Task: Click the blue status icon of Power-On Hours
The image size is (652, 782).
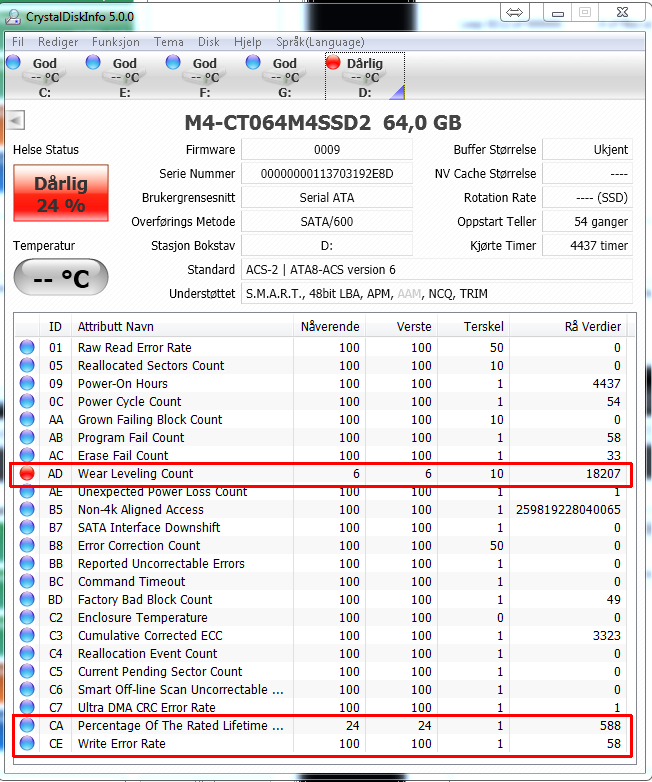Action: tap(27, 383)
